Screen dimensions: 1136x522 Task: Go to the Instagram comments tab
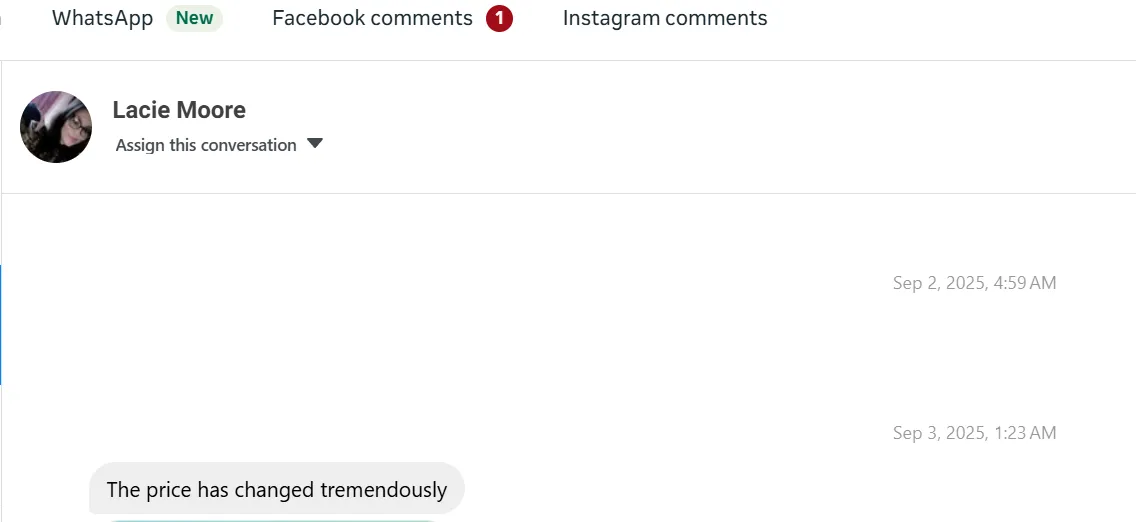665,18
